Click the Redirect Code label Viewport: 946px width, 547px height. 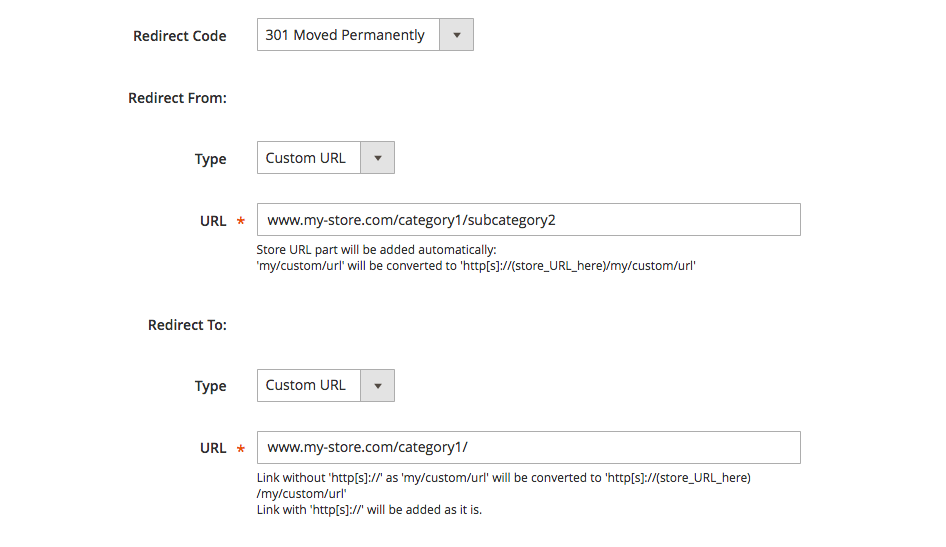(180, 36)
